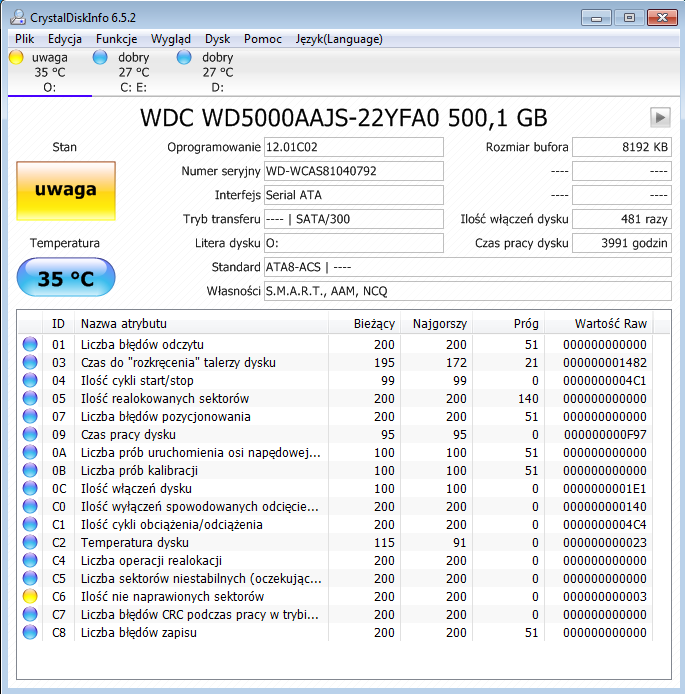Select Czas do "rozkręcenia" talerzy dysku text

(x=178, y=362)
